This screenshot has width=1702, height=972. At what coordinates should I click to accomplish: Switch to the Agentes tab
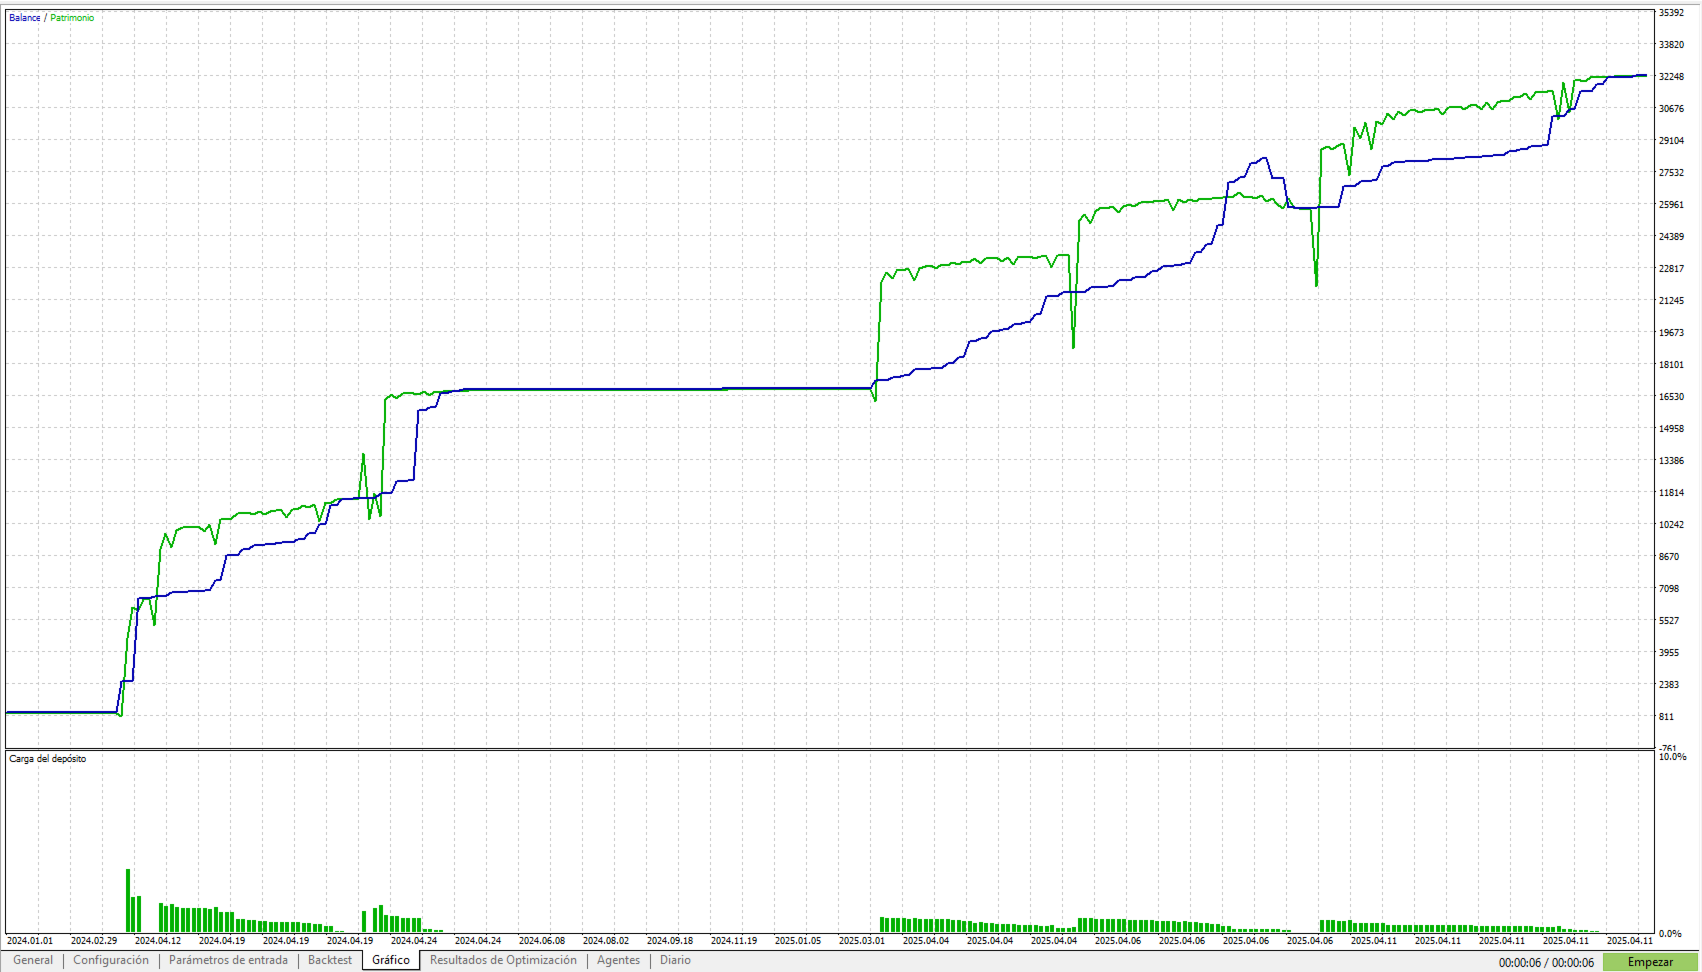point(618,960)
